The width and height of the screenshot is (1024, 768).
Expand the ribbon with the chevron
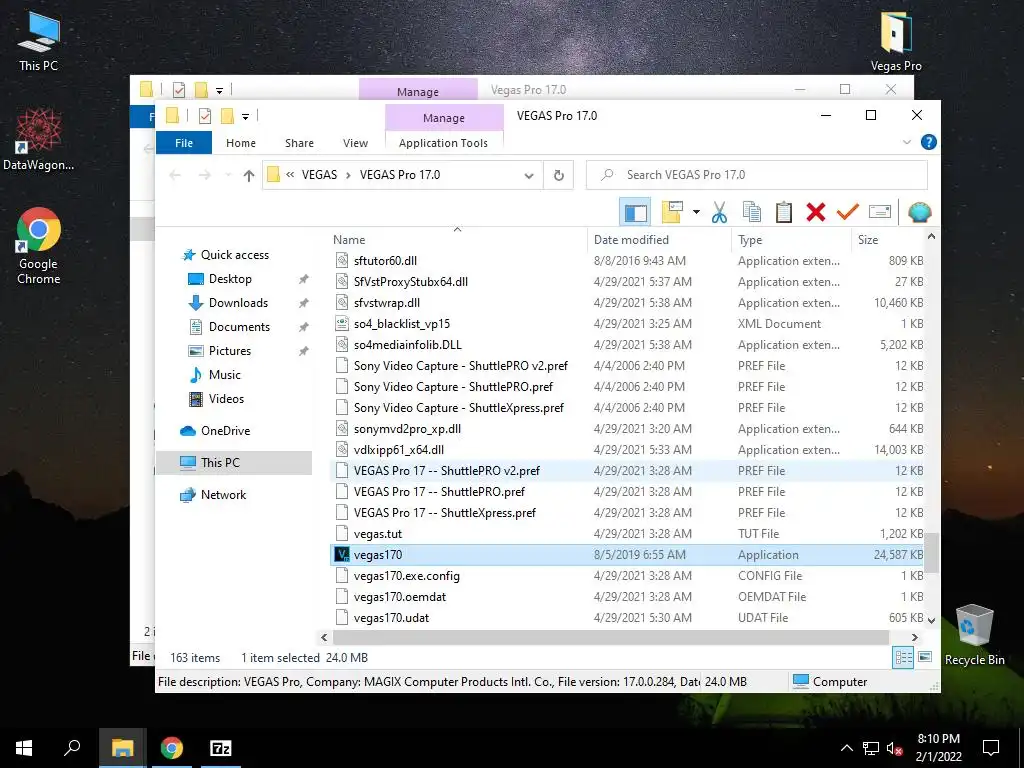[906, 142]
